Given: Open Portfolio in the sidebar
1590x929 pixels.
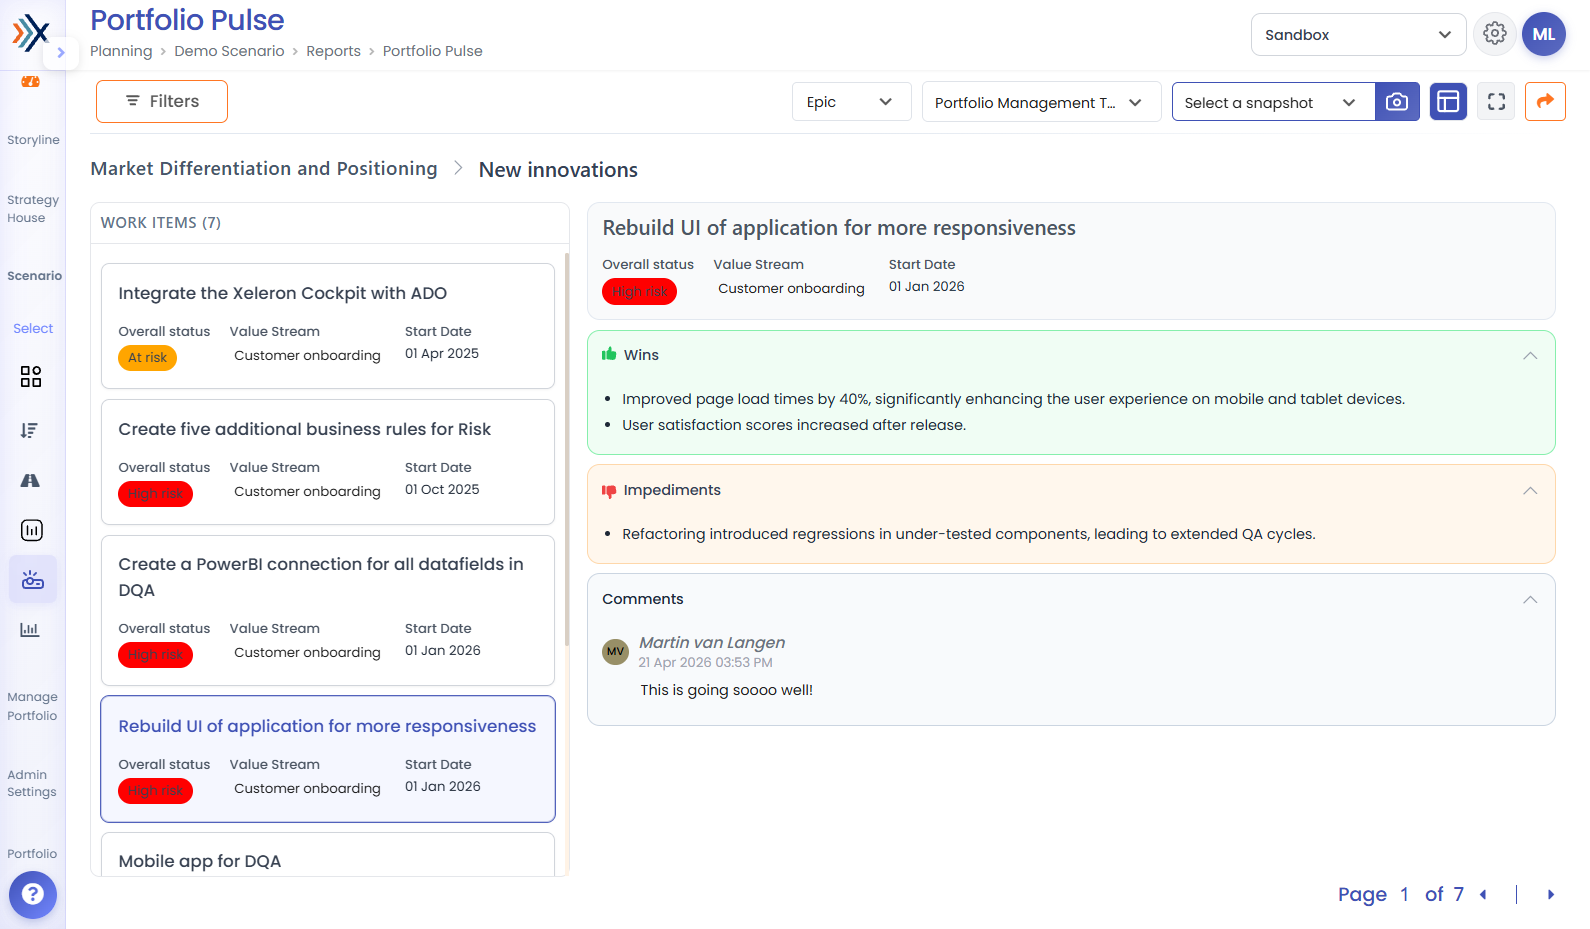Looking at the screenshot, I should click(x=32, y=854).
